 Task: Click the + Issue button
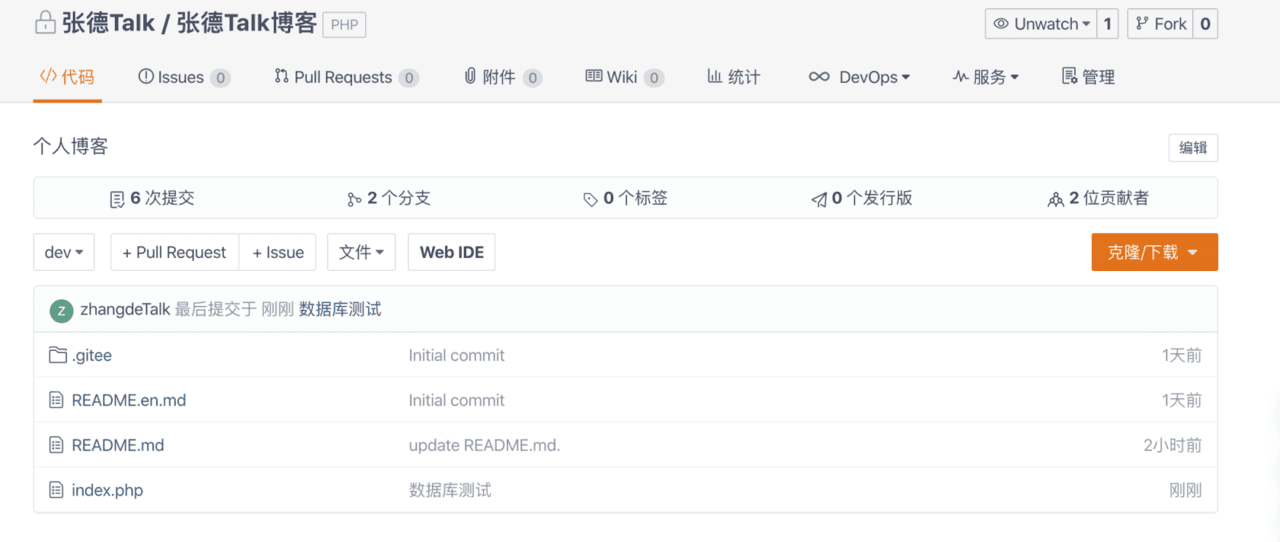click(x=278, y=252)
